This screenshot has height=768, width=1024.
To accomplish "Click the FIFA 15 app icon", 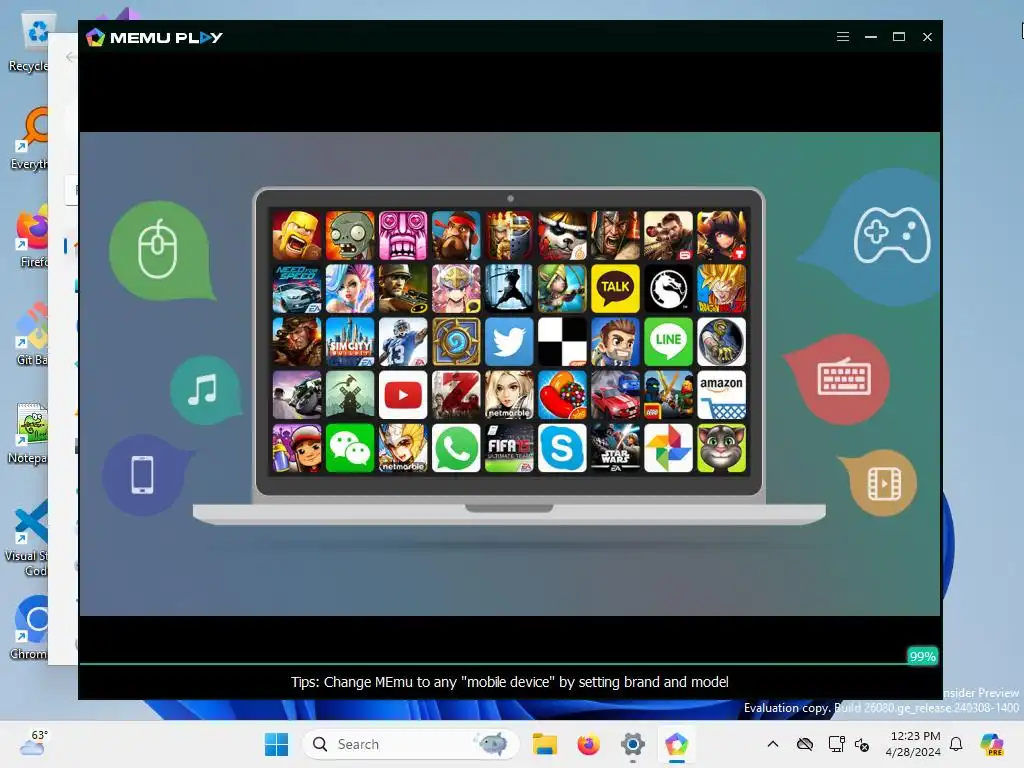I will click(x=509, y=448).
